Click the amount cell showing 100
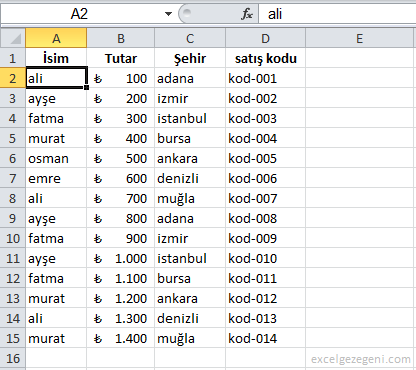 (x=121, y=78)
